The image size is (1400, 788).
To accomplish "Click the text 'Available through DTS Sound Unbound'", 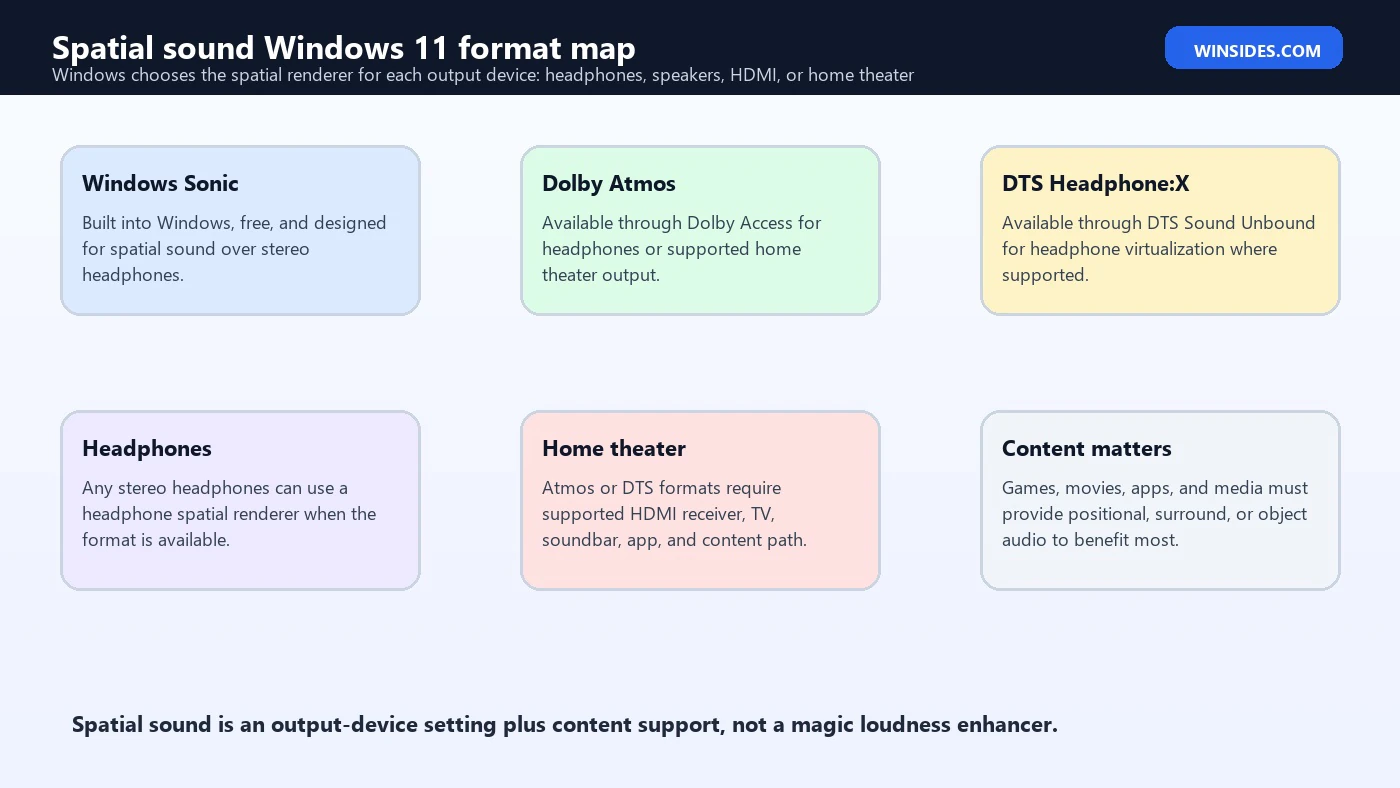I will [x=1158, y=223].
